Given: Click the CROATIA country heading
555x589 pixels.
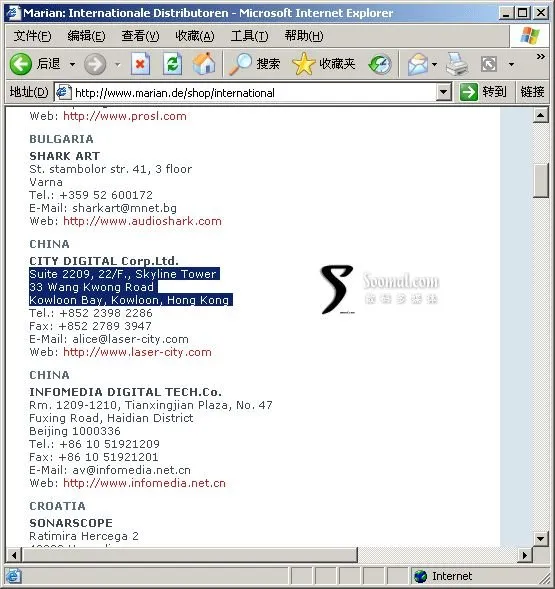Looking at the screenshot, I should [57, 506].
